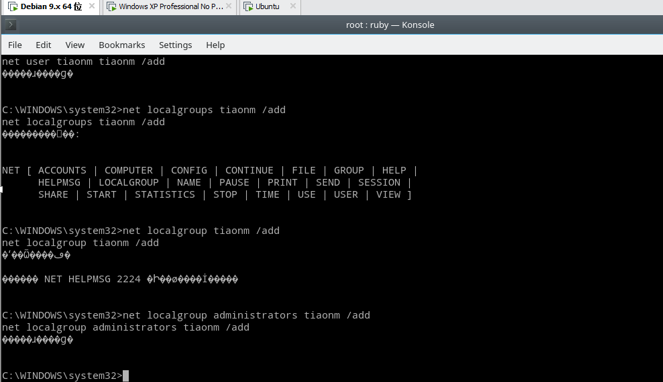Open the Settings menu in Konsole
The image size is (663, 382).
click(x=175, y=45)
